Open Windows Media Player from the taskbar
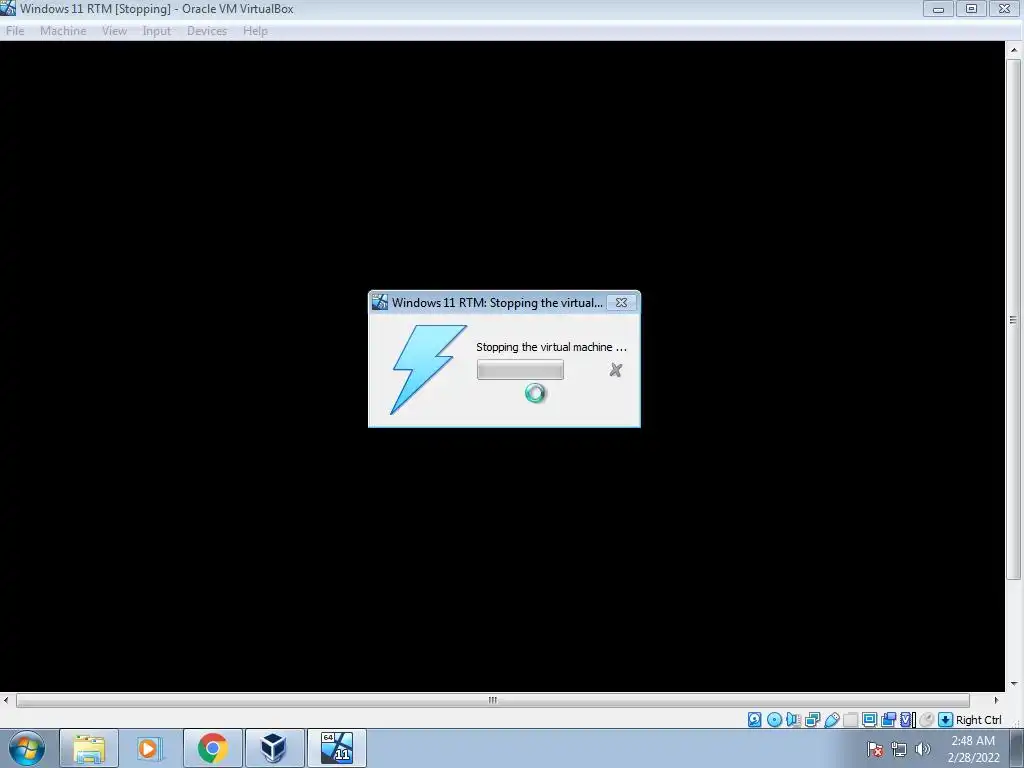This screenshot has height=768, width=1024. 150,748
